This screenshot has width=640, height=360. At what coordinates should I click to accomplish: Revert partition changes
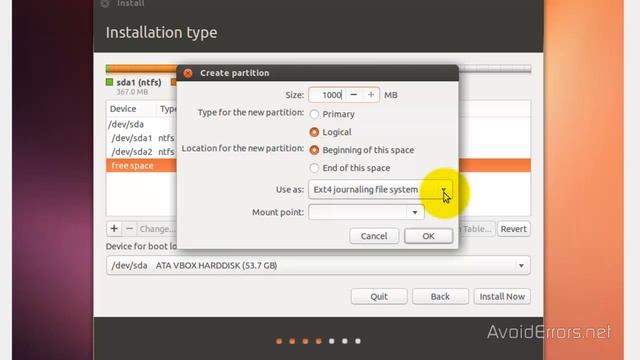pos(513,229)
